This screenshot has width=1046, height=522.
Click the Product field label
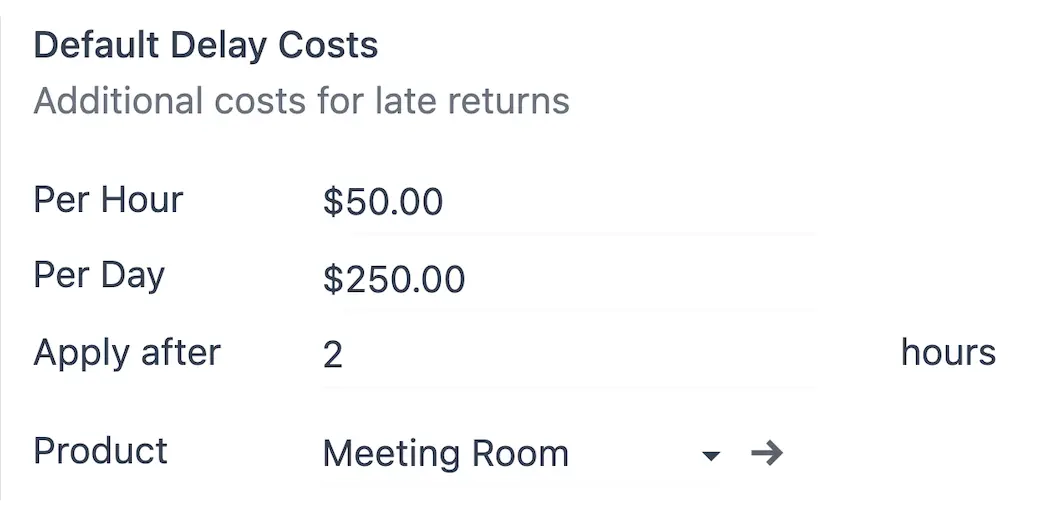[100, 451]
